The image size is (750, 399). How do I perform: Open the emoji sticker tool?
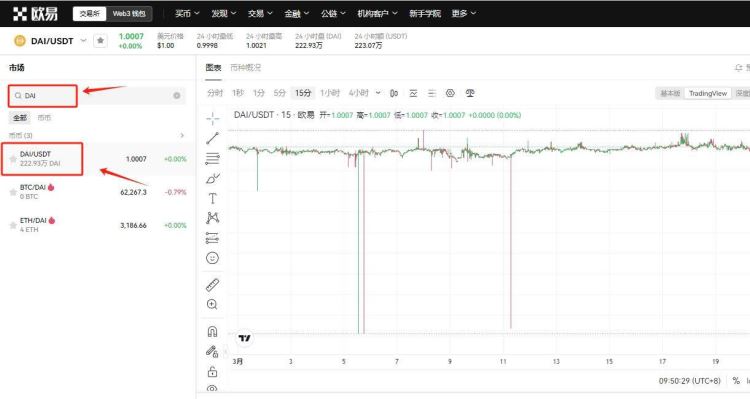pyautogui.click(x=212, y=258)
